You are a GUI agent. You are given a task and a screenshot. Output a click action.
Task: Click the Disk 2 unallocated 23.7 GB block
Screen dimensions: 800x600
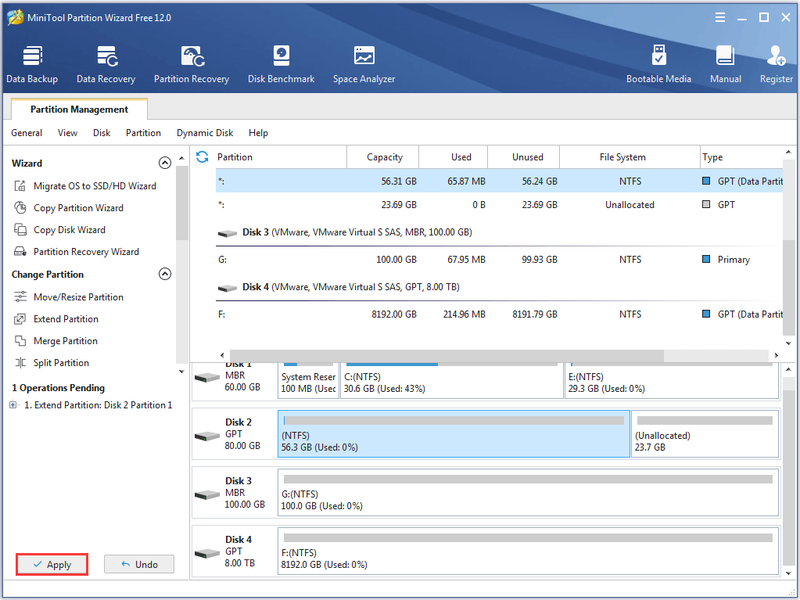click(x=705, y=434)
